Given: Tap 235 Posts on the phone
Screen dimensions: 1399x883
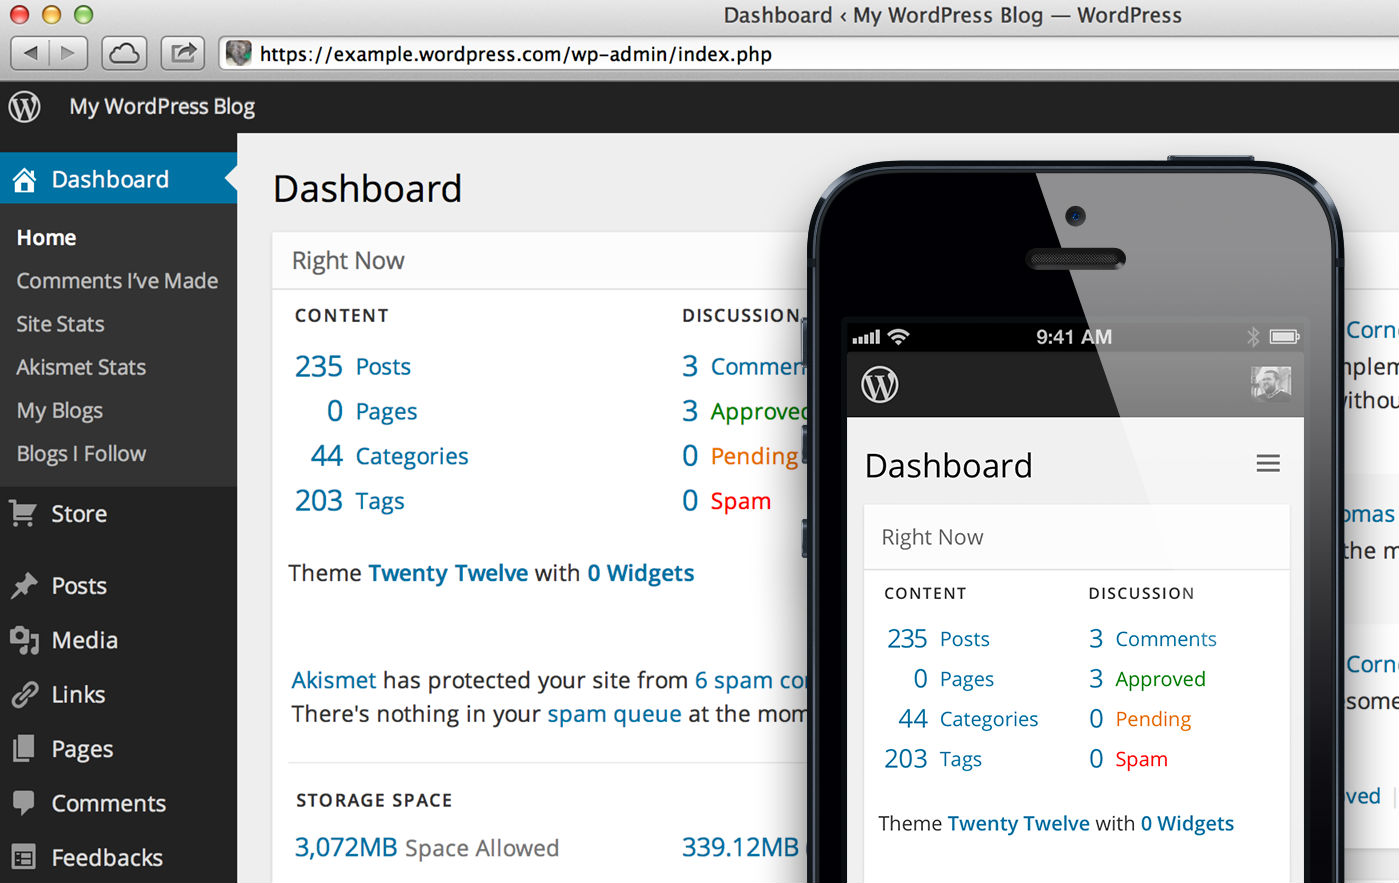Looking at the screenshot, I should (938, 638).
